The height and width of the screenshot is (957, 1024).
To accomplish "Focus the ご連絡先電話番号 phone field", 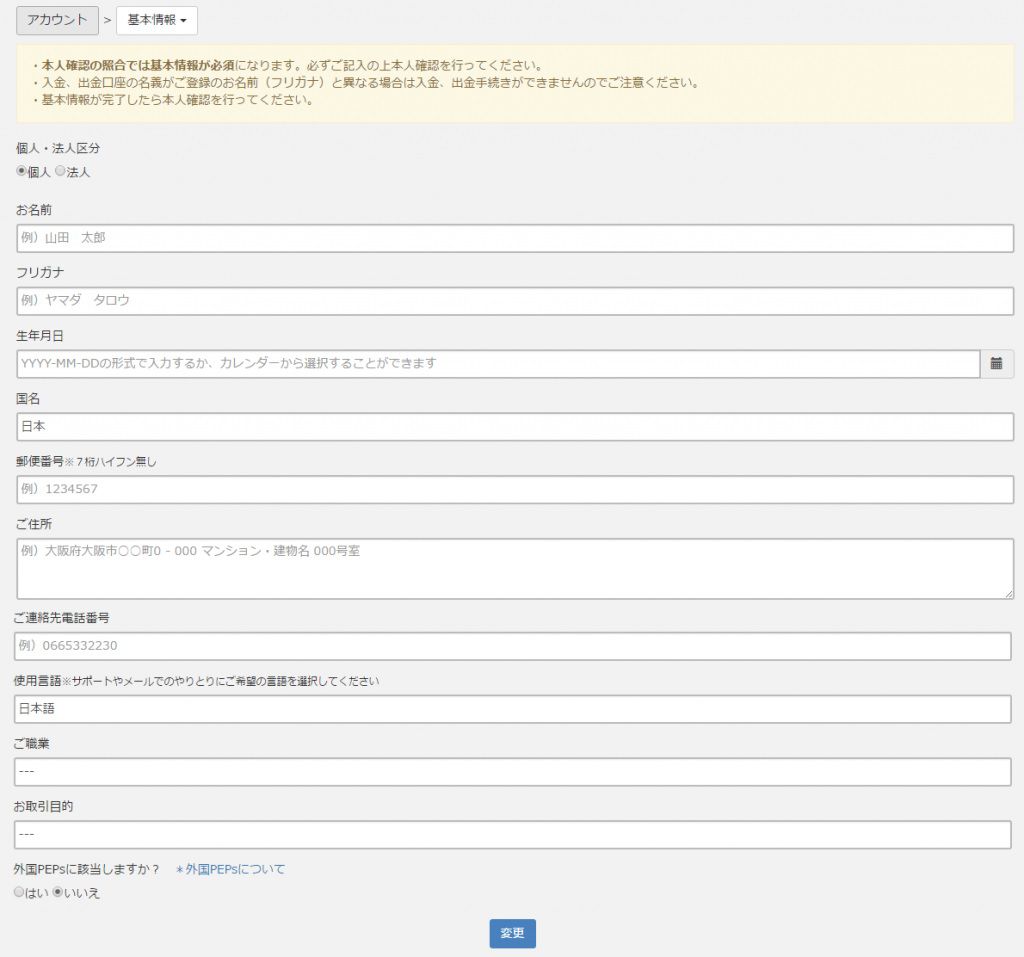I will click(x=512, y=646).
